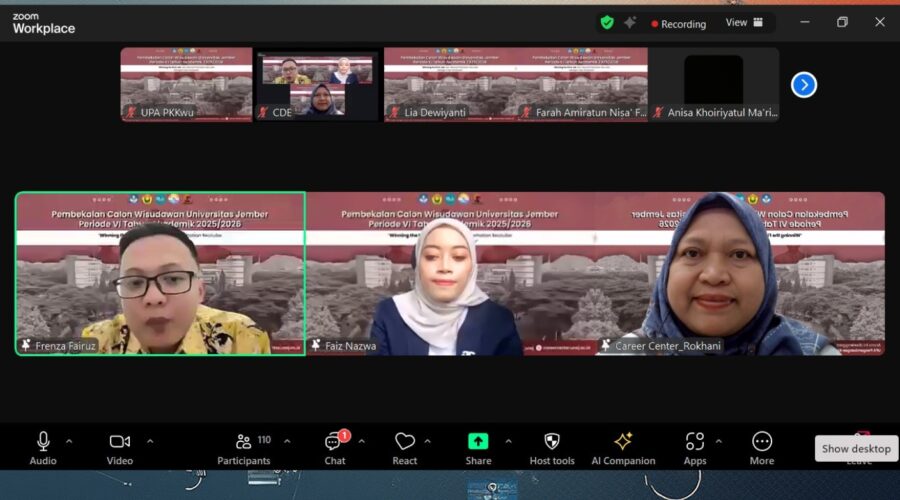Screen dimensions: 900x500
Task: Expand the Video options arrow
Action: coord(150,441)
